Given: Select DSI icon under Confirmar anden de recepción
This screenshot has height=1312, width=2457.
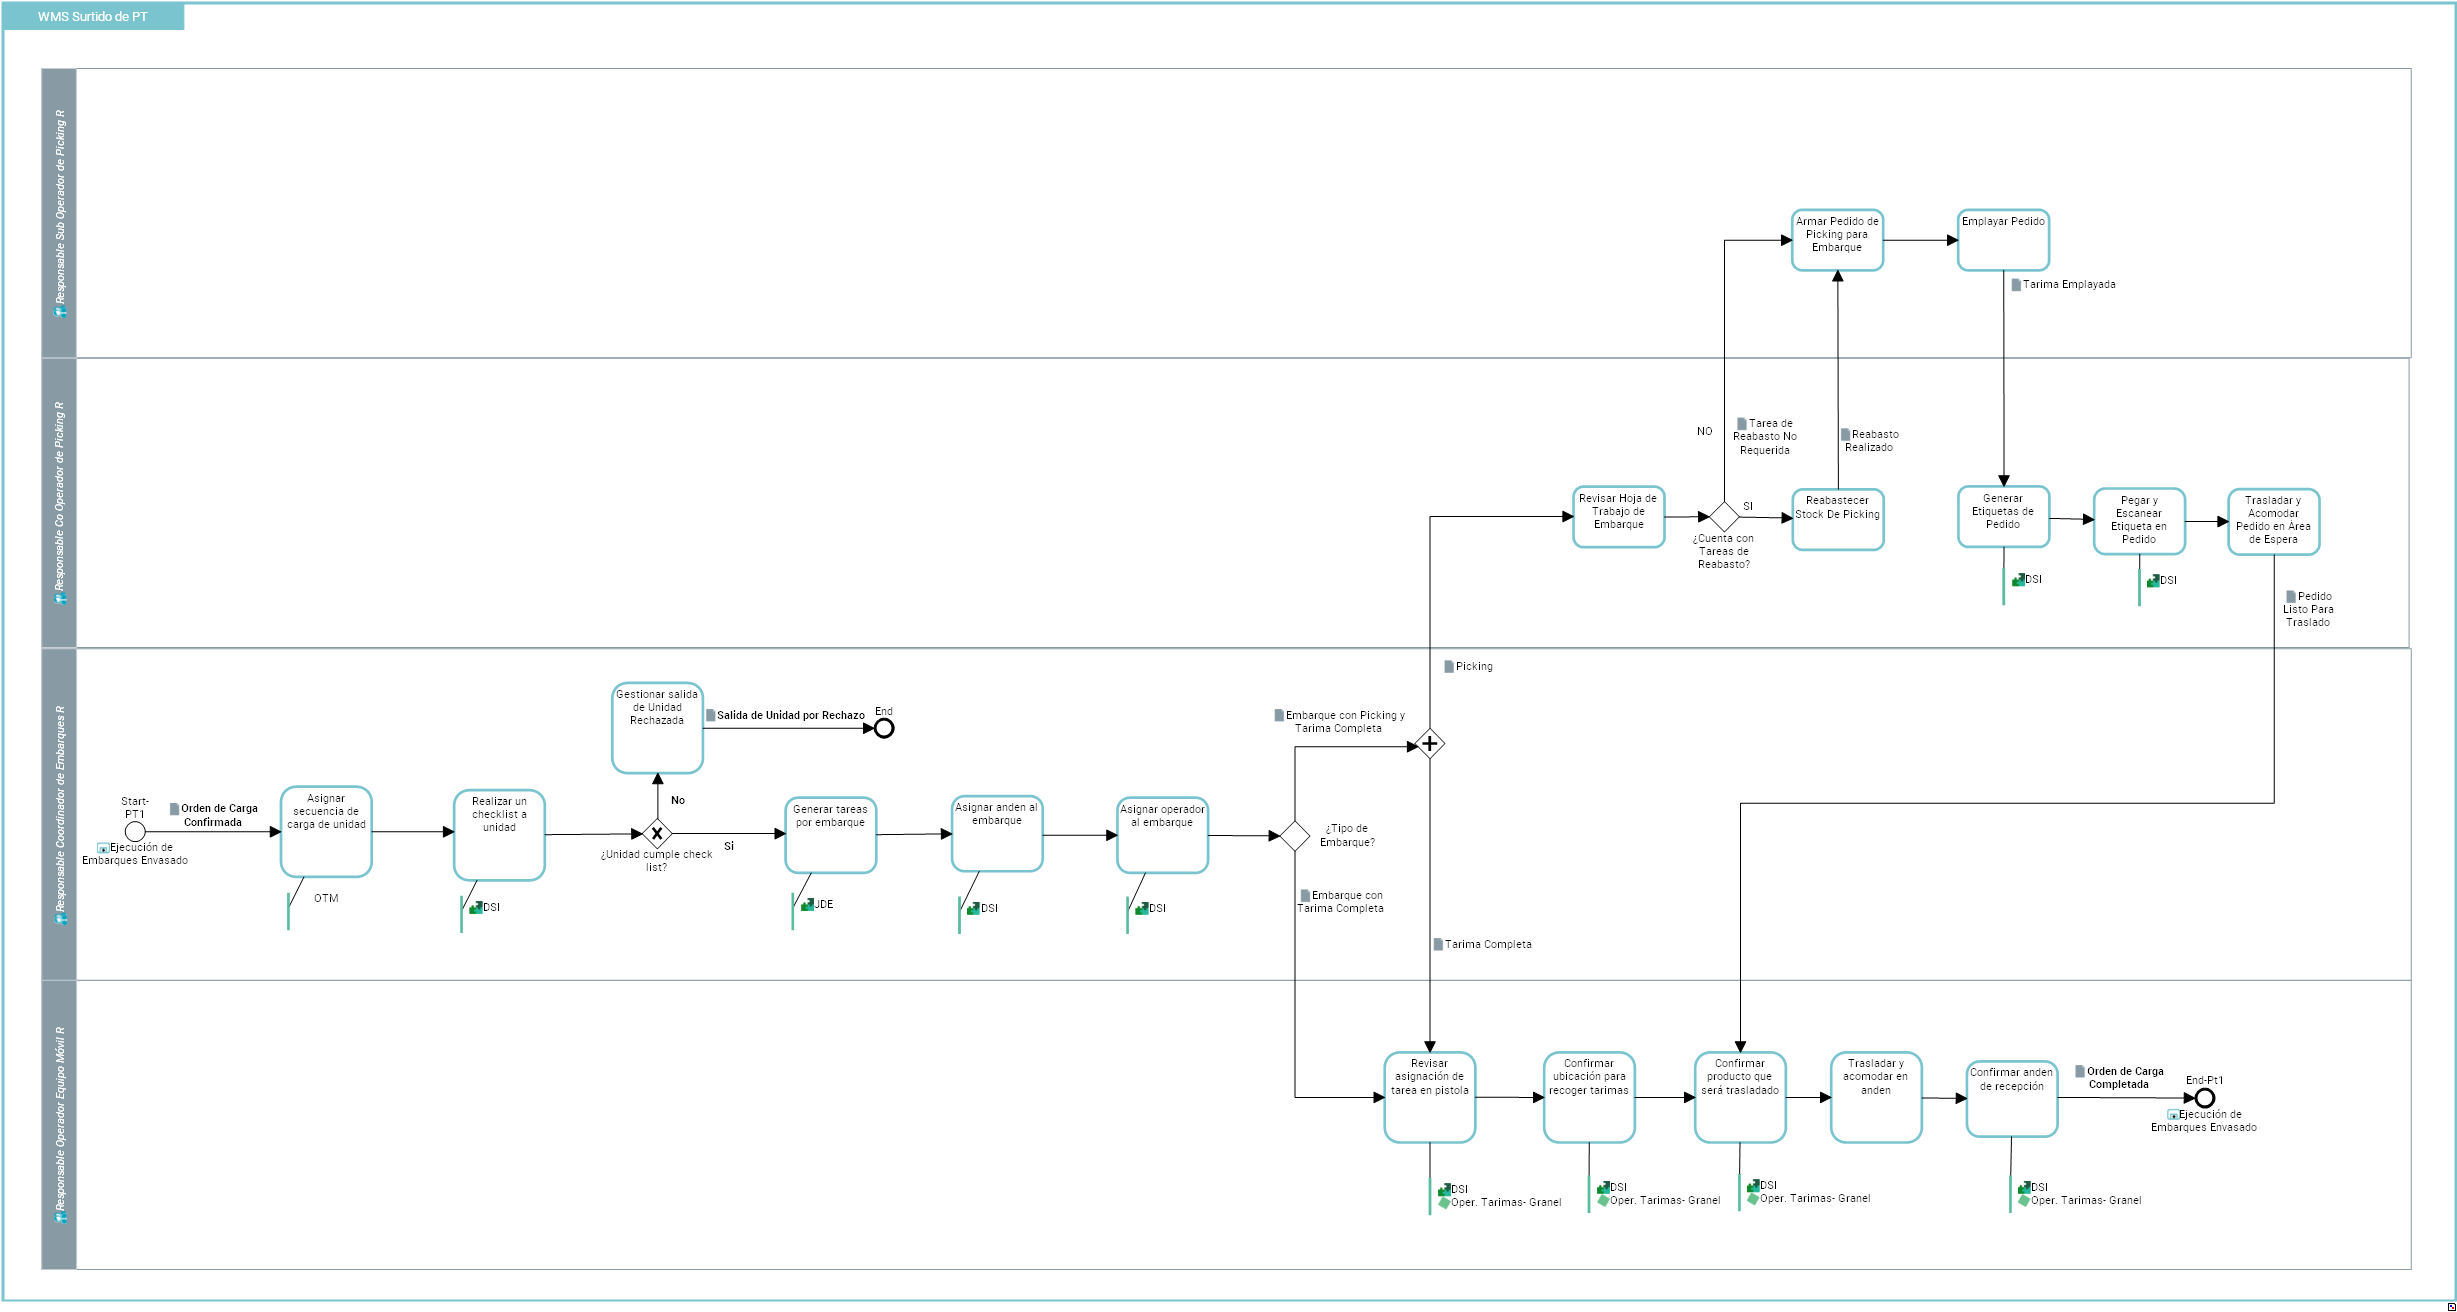Looking at the screenshot, I should tap(2024, 1187).
